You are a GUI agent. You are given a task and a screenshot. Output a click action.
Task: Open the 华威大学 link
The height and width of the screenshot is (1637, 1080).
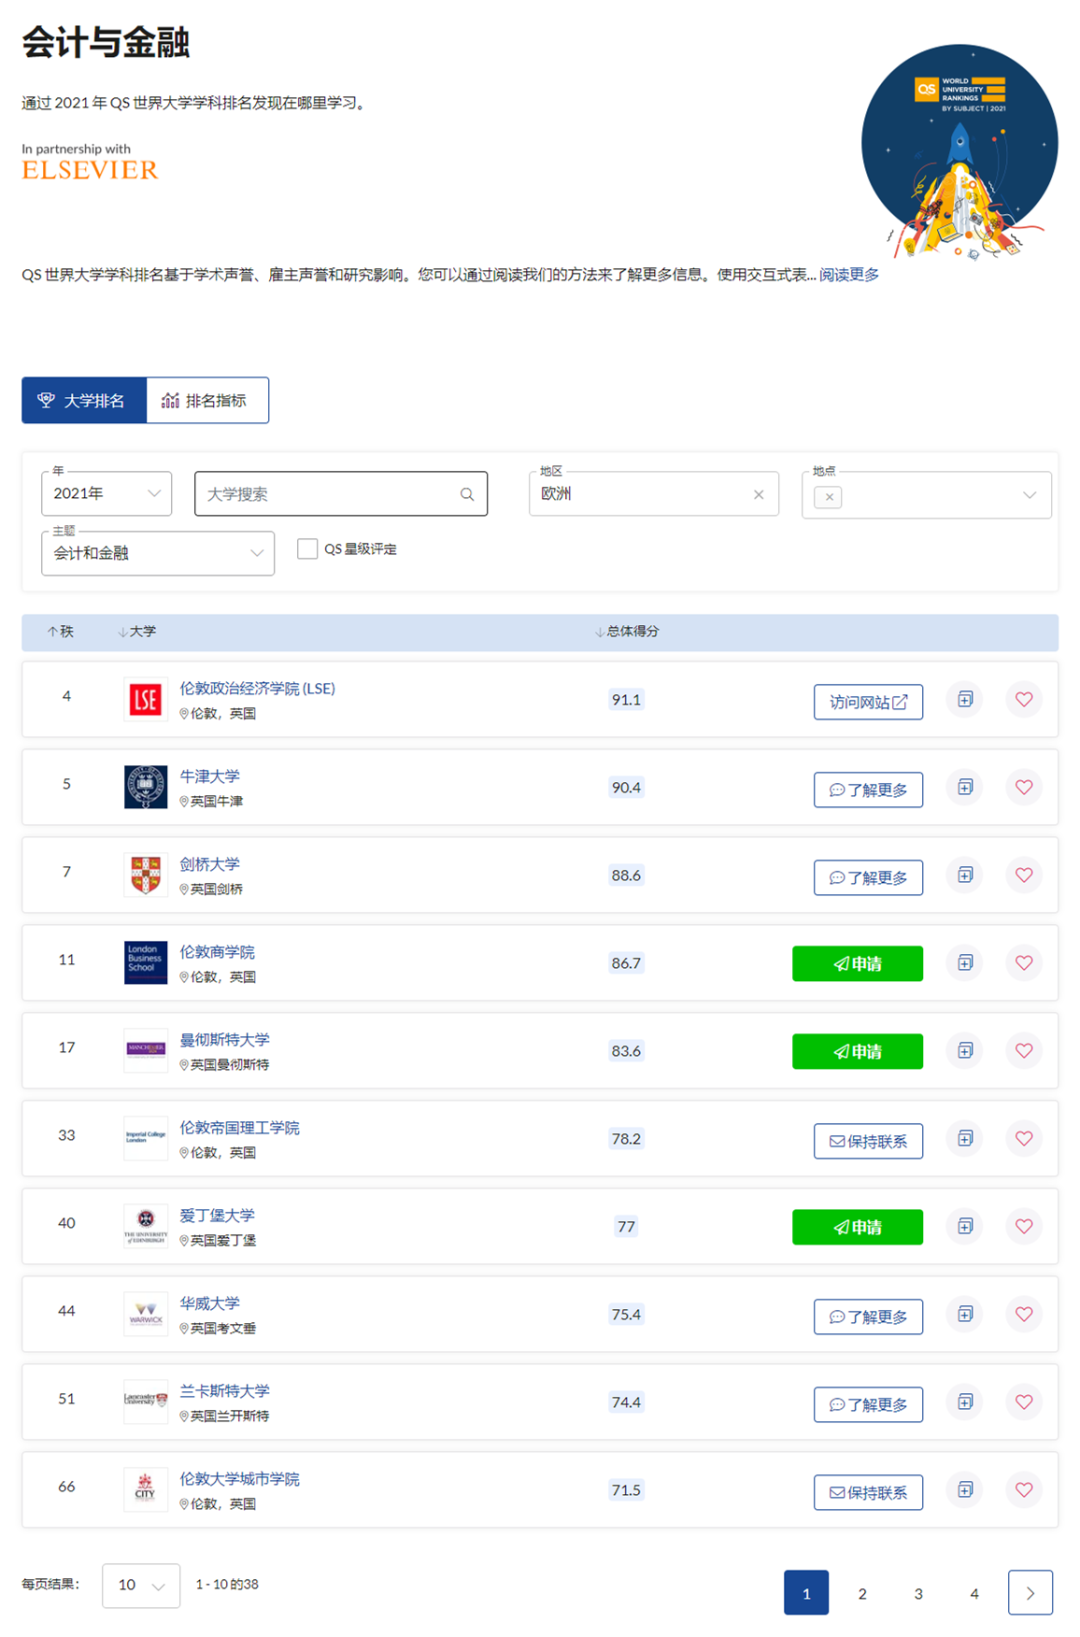(209, 1303)
